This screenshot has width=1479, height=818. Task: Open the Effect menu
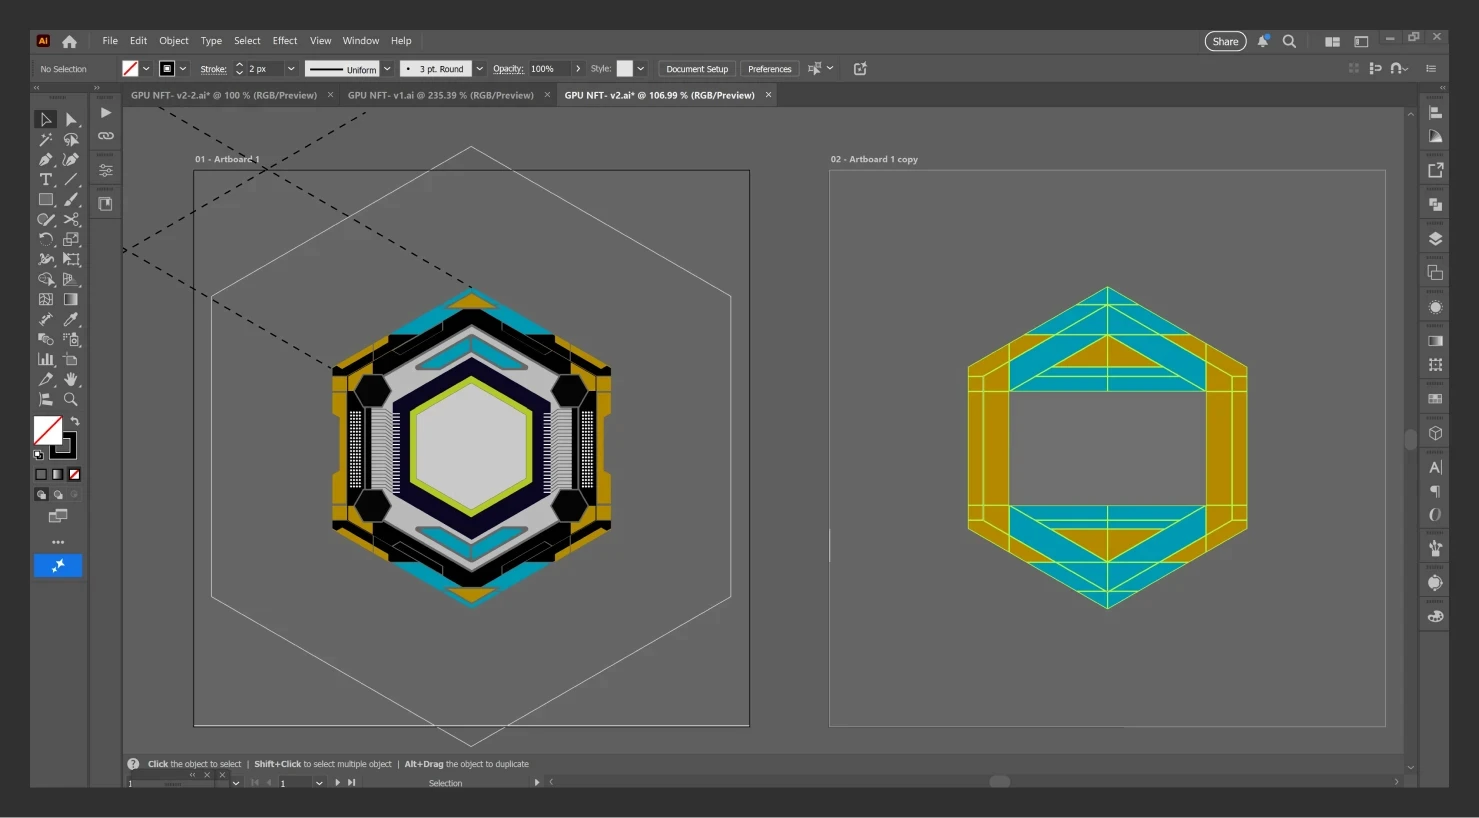[285, 41]
